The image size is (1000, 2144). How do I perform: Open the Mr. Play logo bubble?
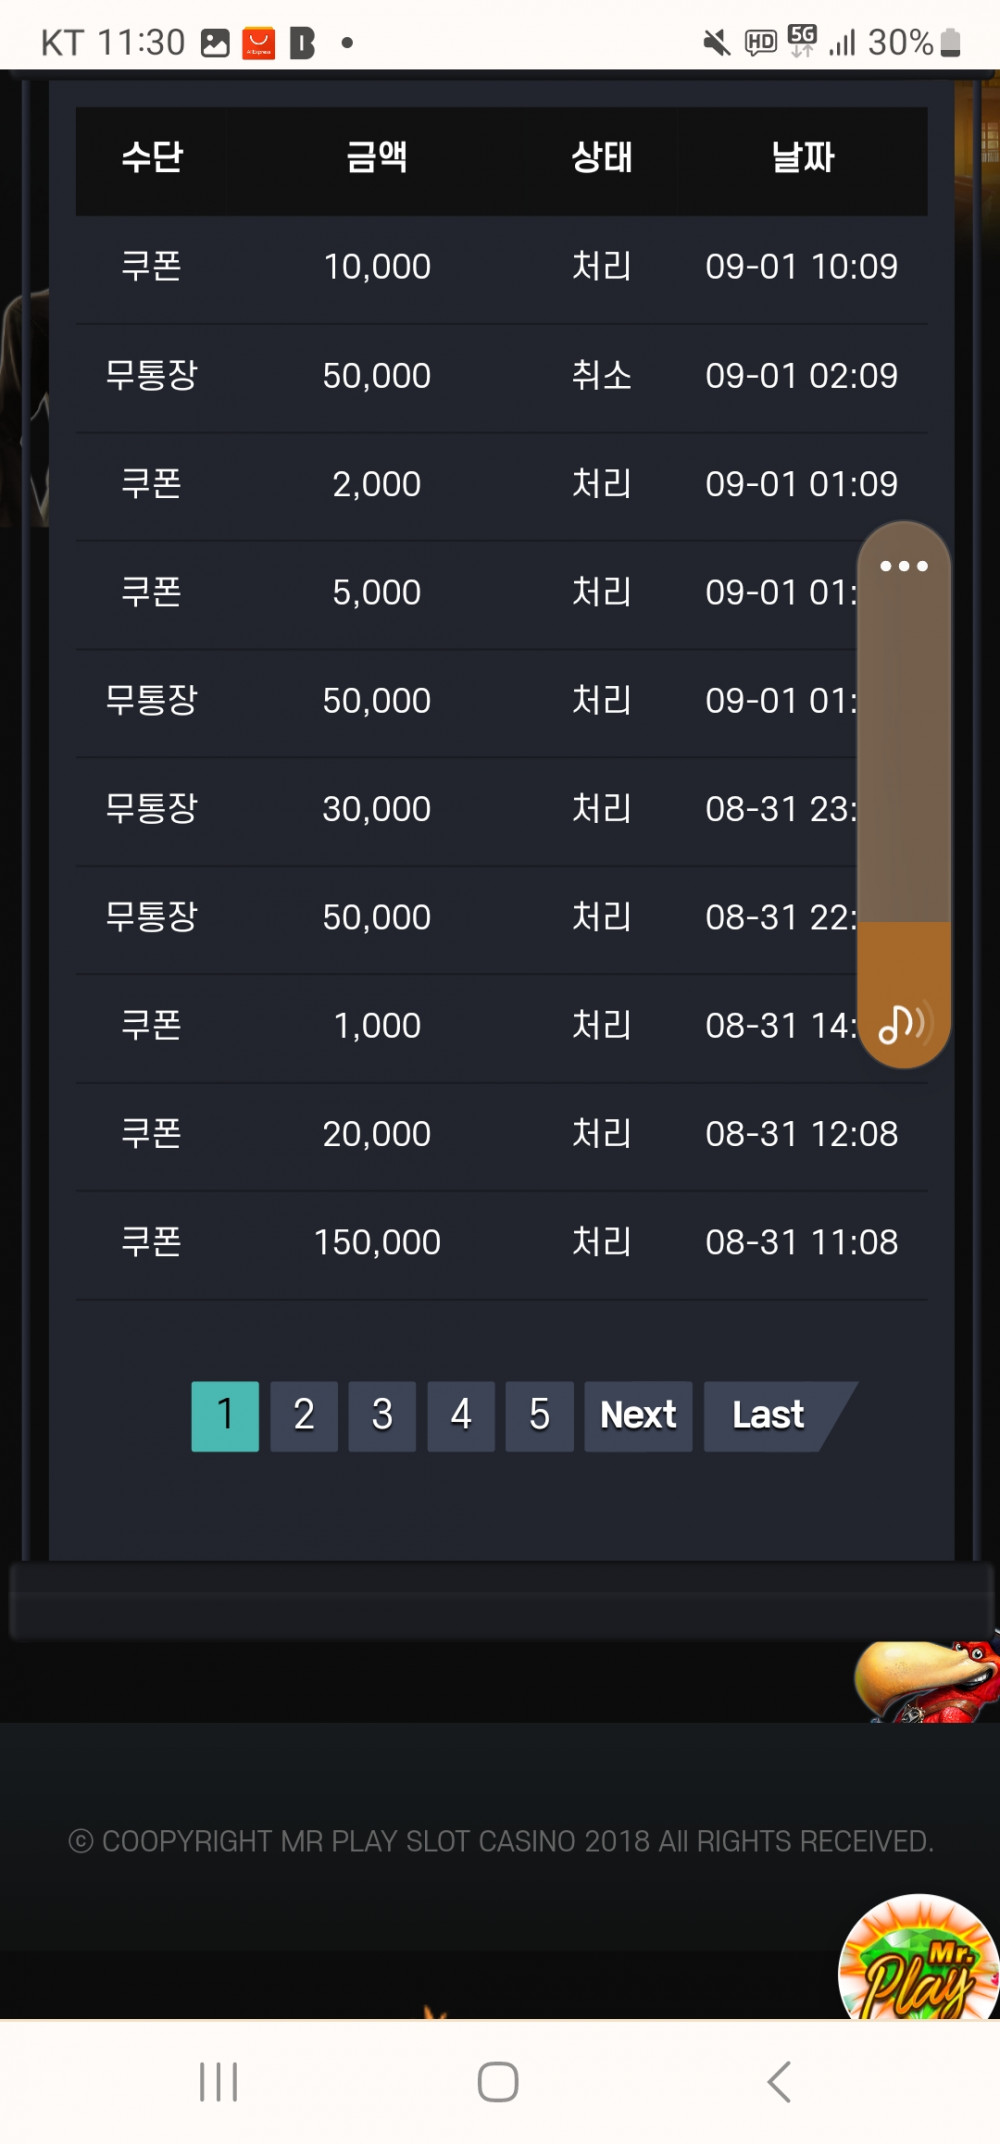(918, 1957)
